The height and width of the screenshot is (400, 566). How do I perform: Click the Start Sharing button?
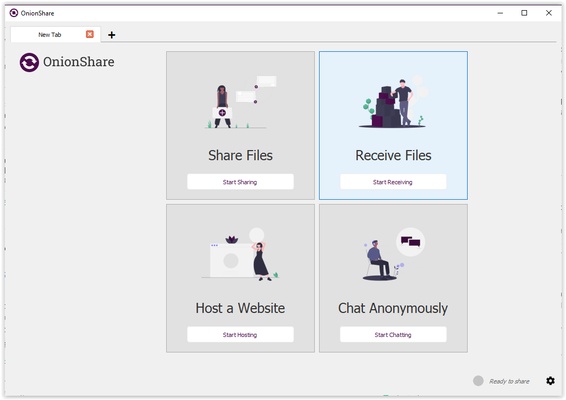point(240,182)
